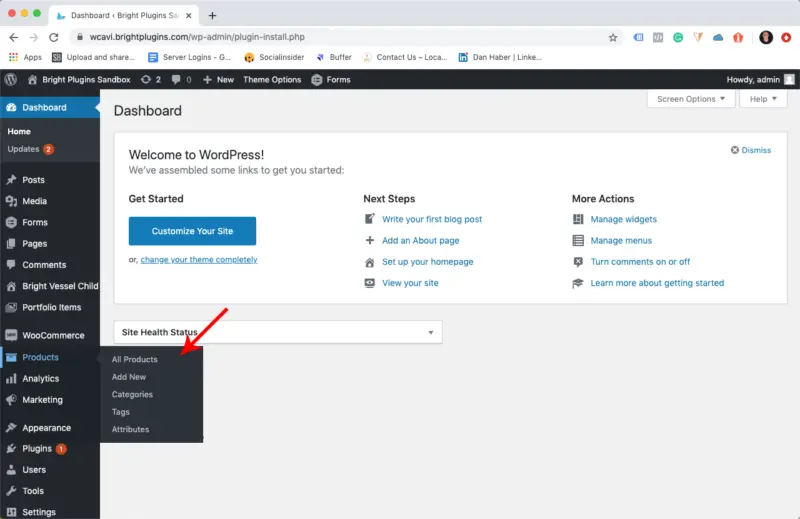Click Turn comments on or off link
Image resolution: width=800 pixels, height=519 pixels.
[640, 262]
